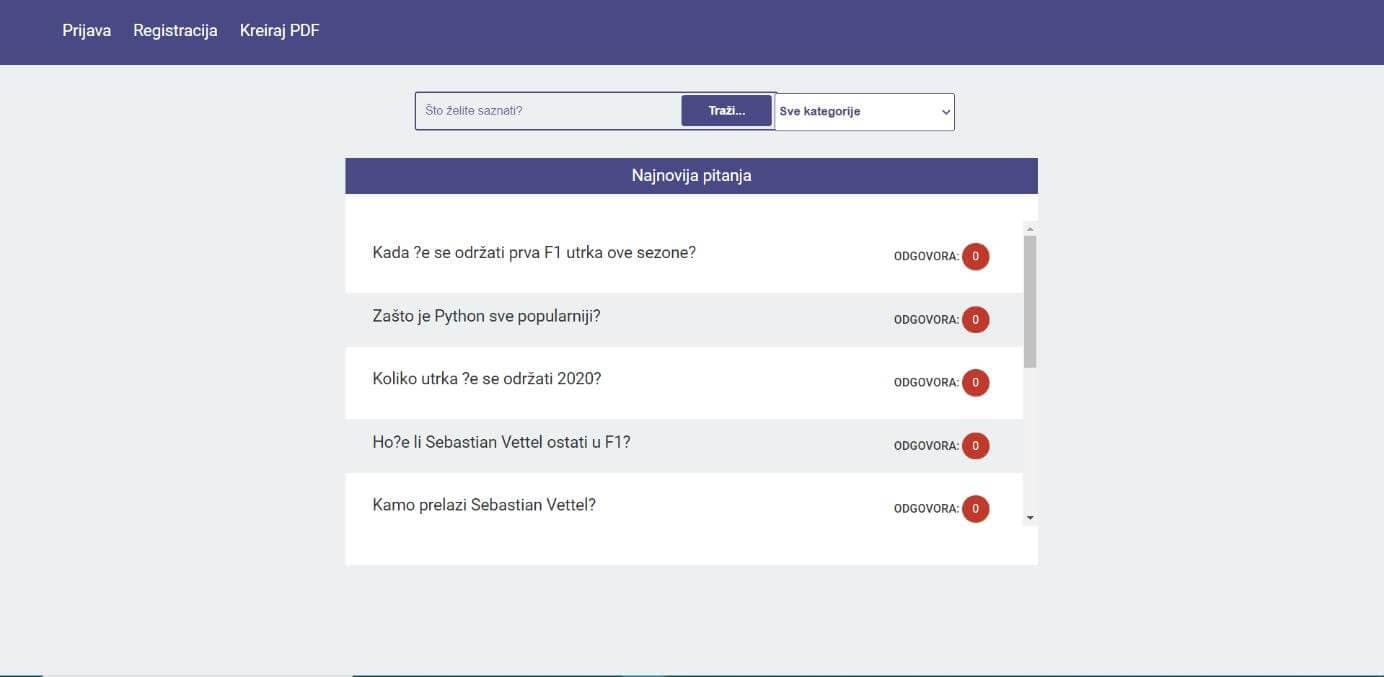The image size is (1384, 677).
Task: Click the answer count badge for the F1 utrka question
Action: [975, 257]
